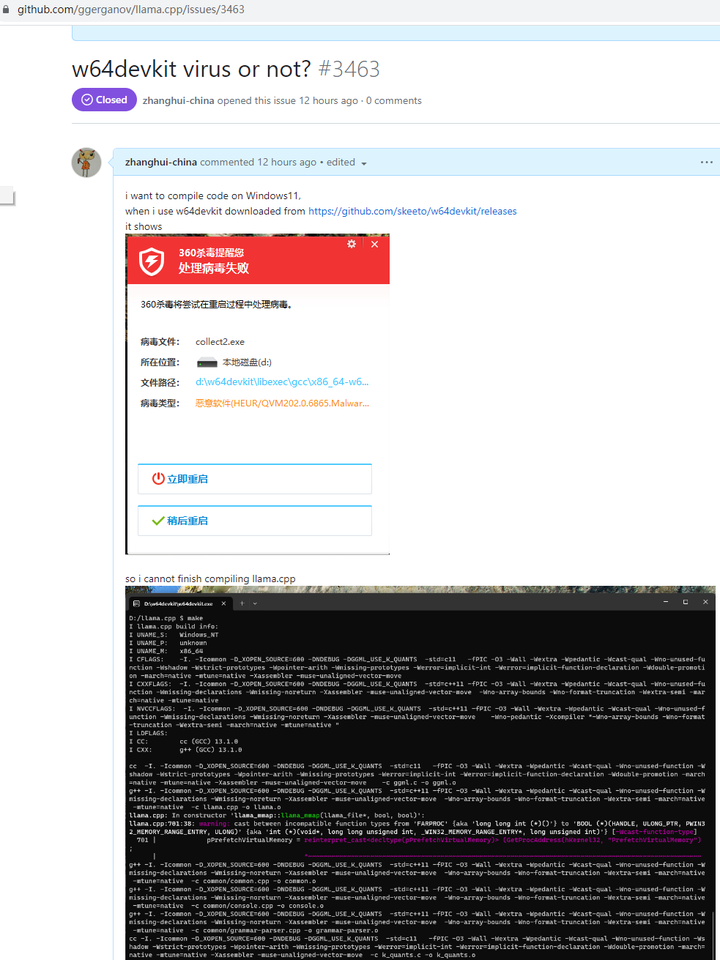Open the terminal tab dropdown chevron
The width and height of the screenshot is (720, 960).
tap(255, 603)
